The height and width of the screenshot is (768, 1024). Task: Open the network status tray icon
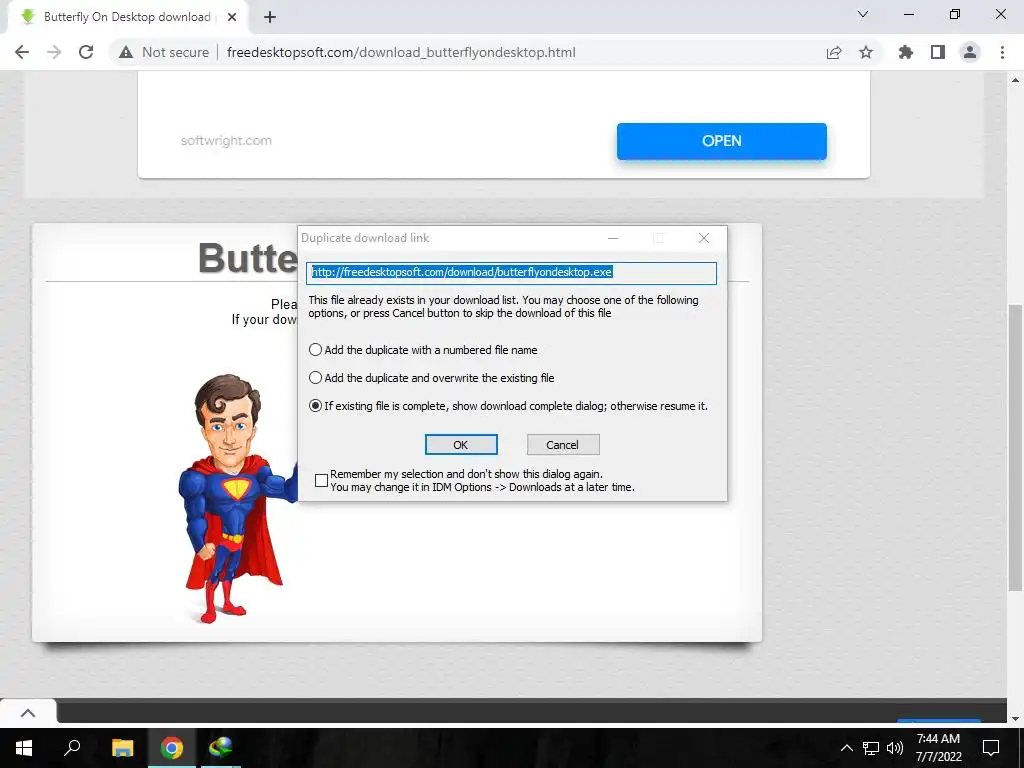(x=871, y=748)
